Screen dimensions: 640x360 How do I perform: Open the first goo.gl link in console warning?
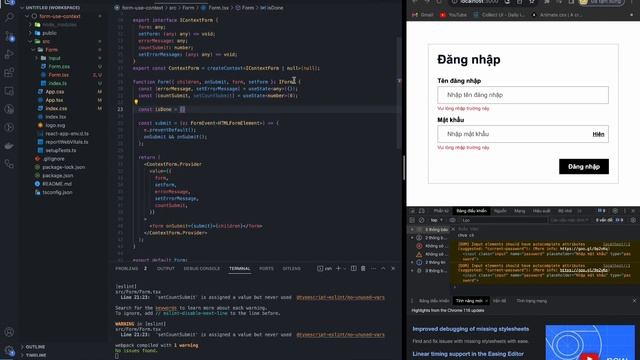pyautogui.click(x=584, y=249)
